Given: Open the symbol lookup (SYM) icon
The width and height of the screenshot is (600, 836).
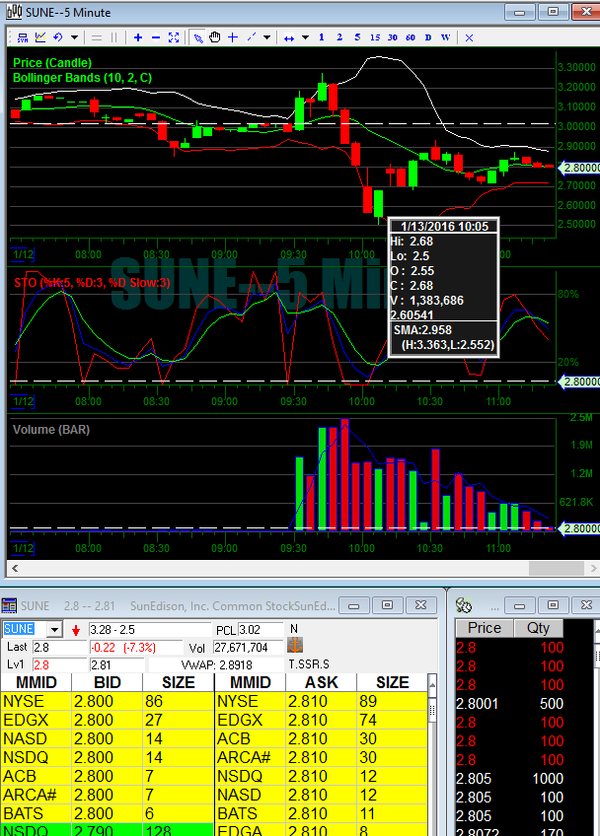Looking at the screenshot, I should point(19,37).
